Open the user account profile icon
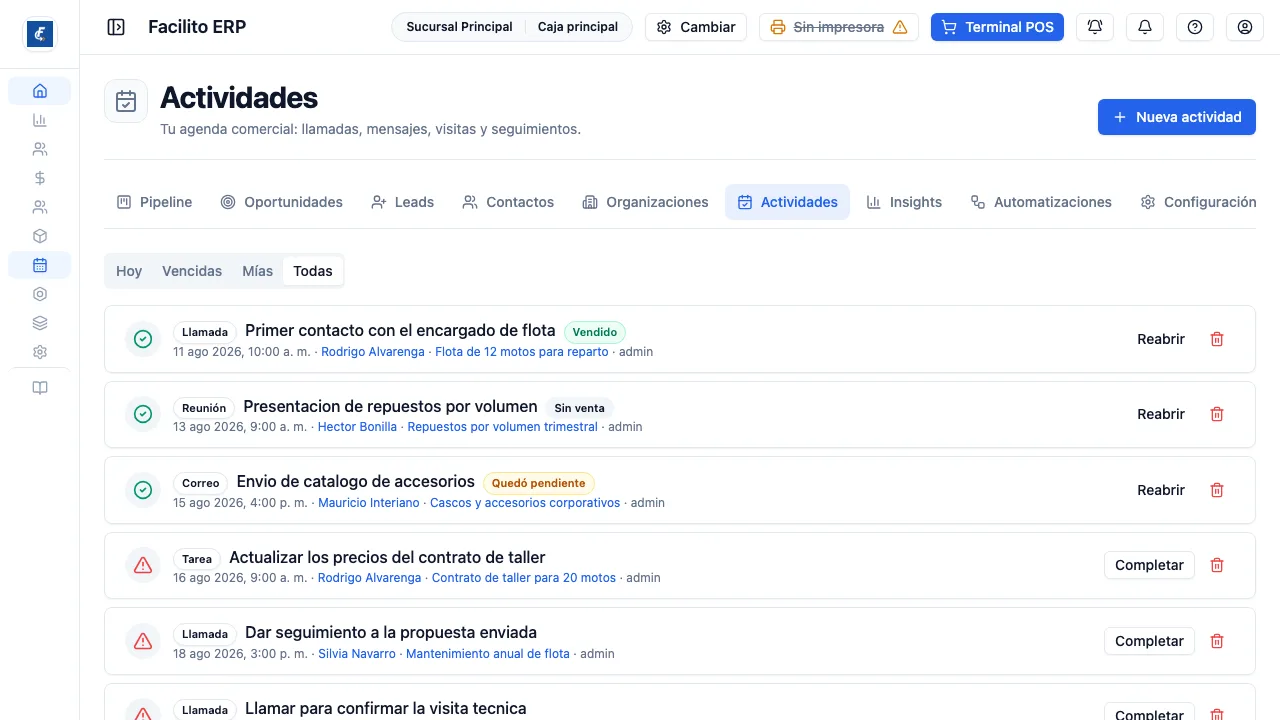 click(1245, 27)
